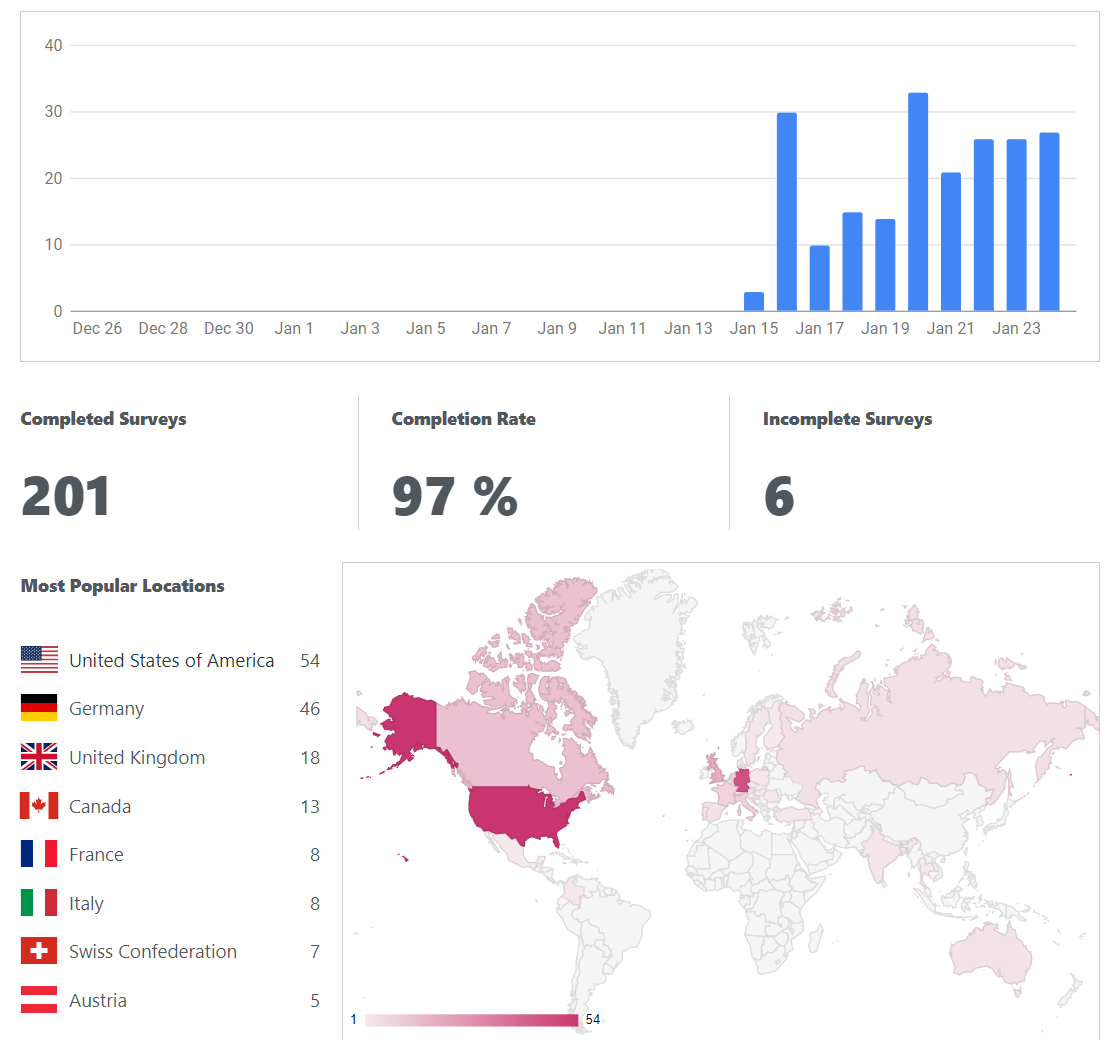
Task: Click the 97 % completion rate value
Action: click(455, 497)
